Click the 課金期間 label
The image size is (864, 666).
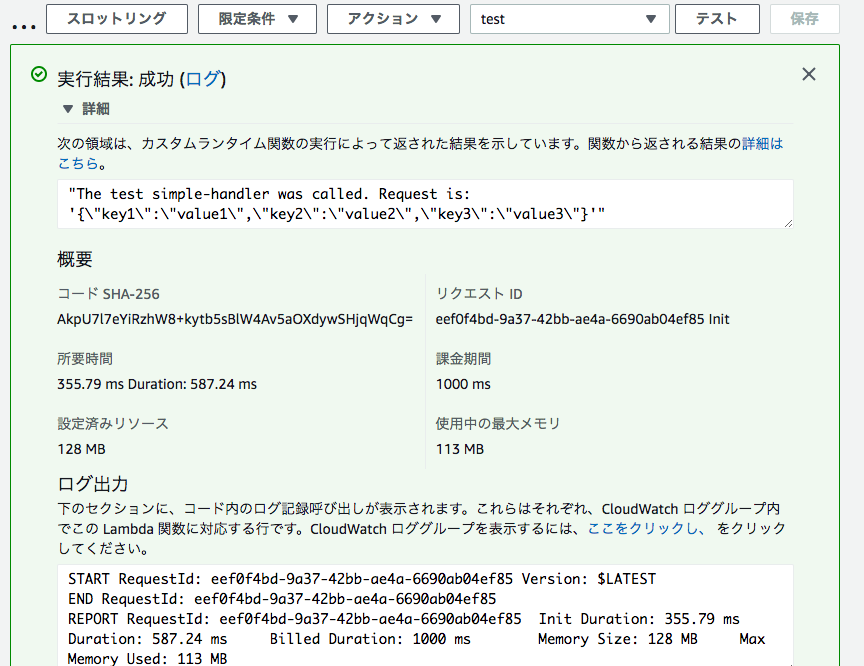463,359
